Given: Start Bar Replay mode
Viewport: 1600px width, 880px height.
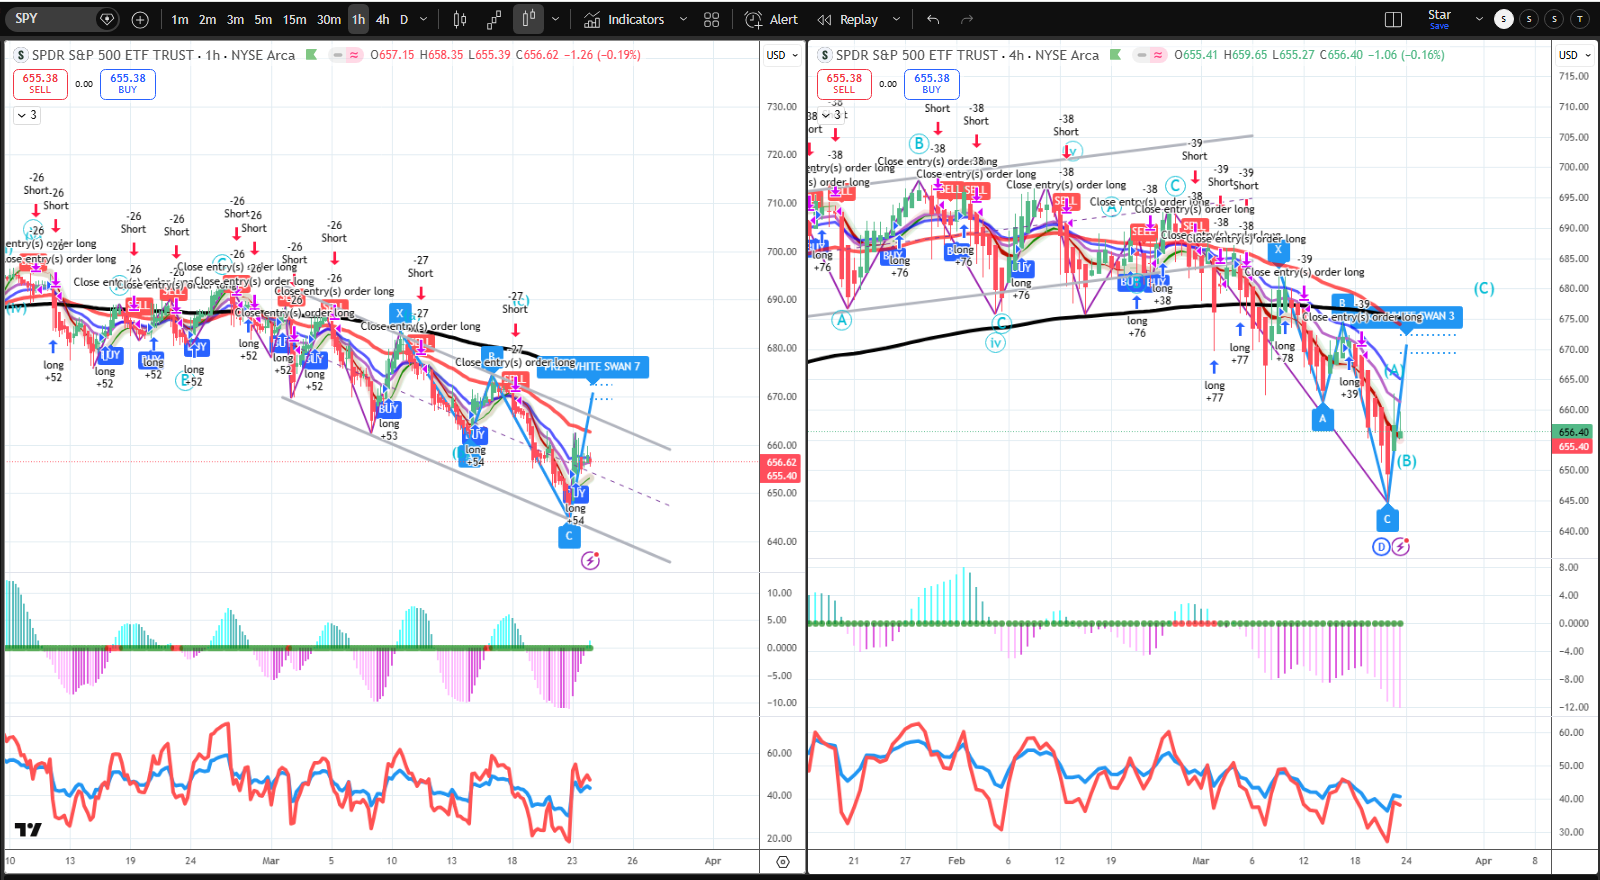Looking at the screenshot, I should tap(848, 19).
